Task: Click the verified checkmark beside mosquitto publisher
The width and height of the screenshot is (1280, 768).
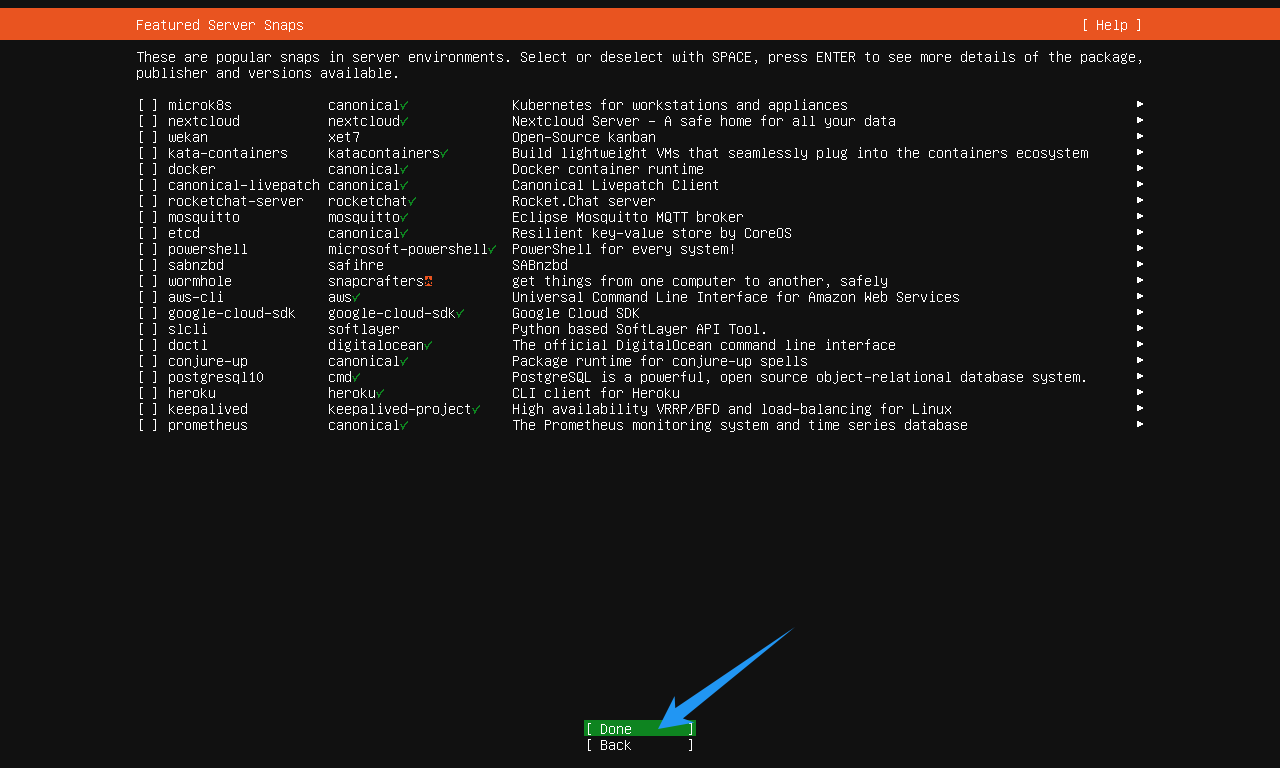Action: [404, 217]
